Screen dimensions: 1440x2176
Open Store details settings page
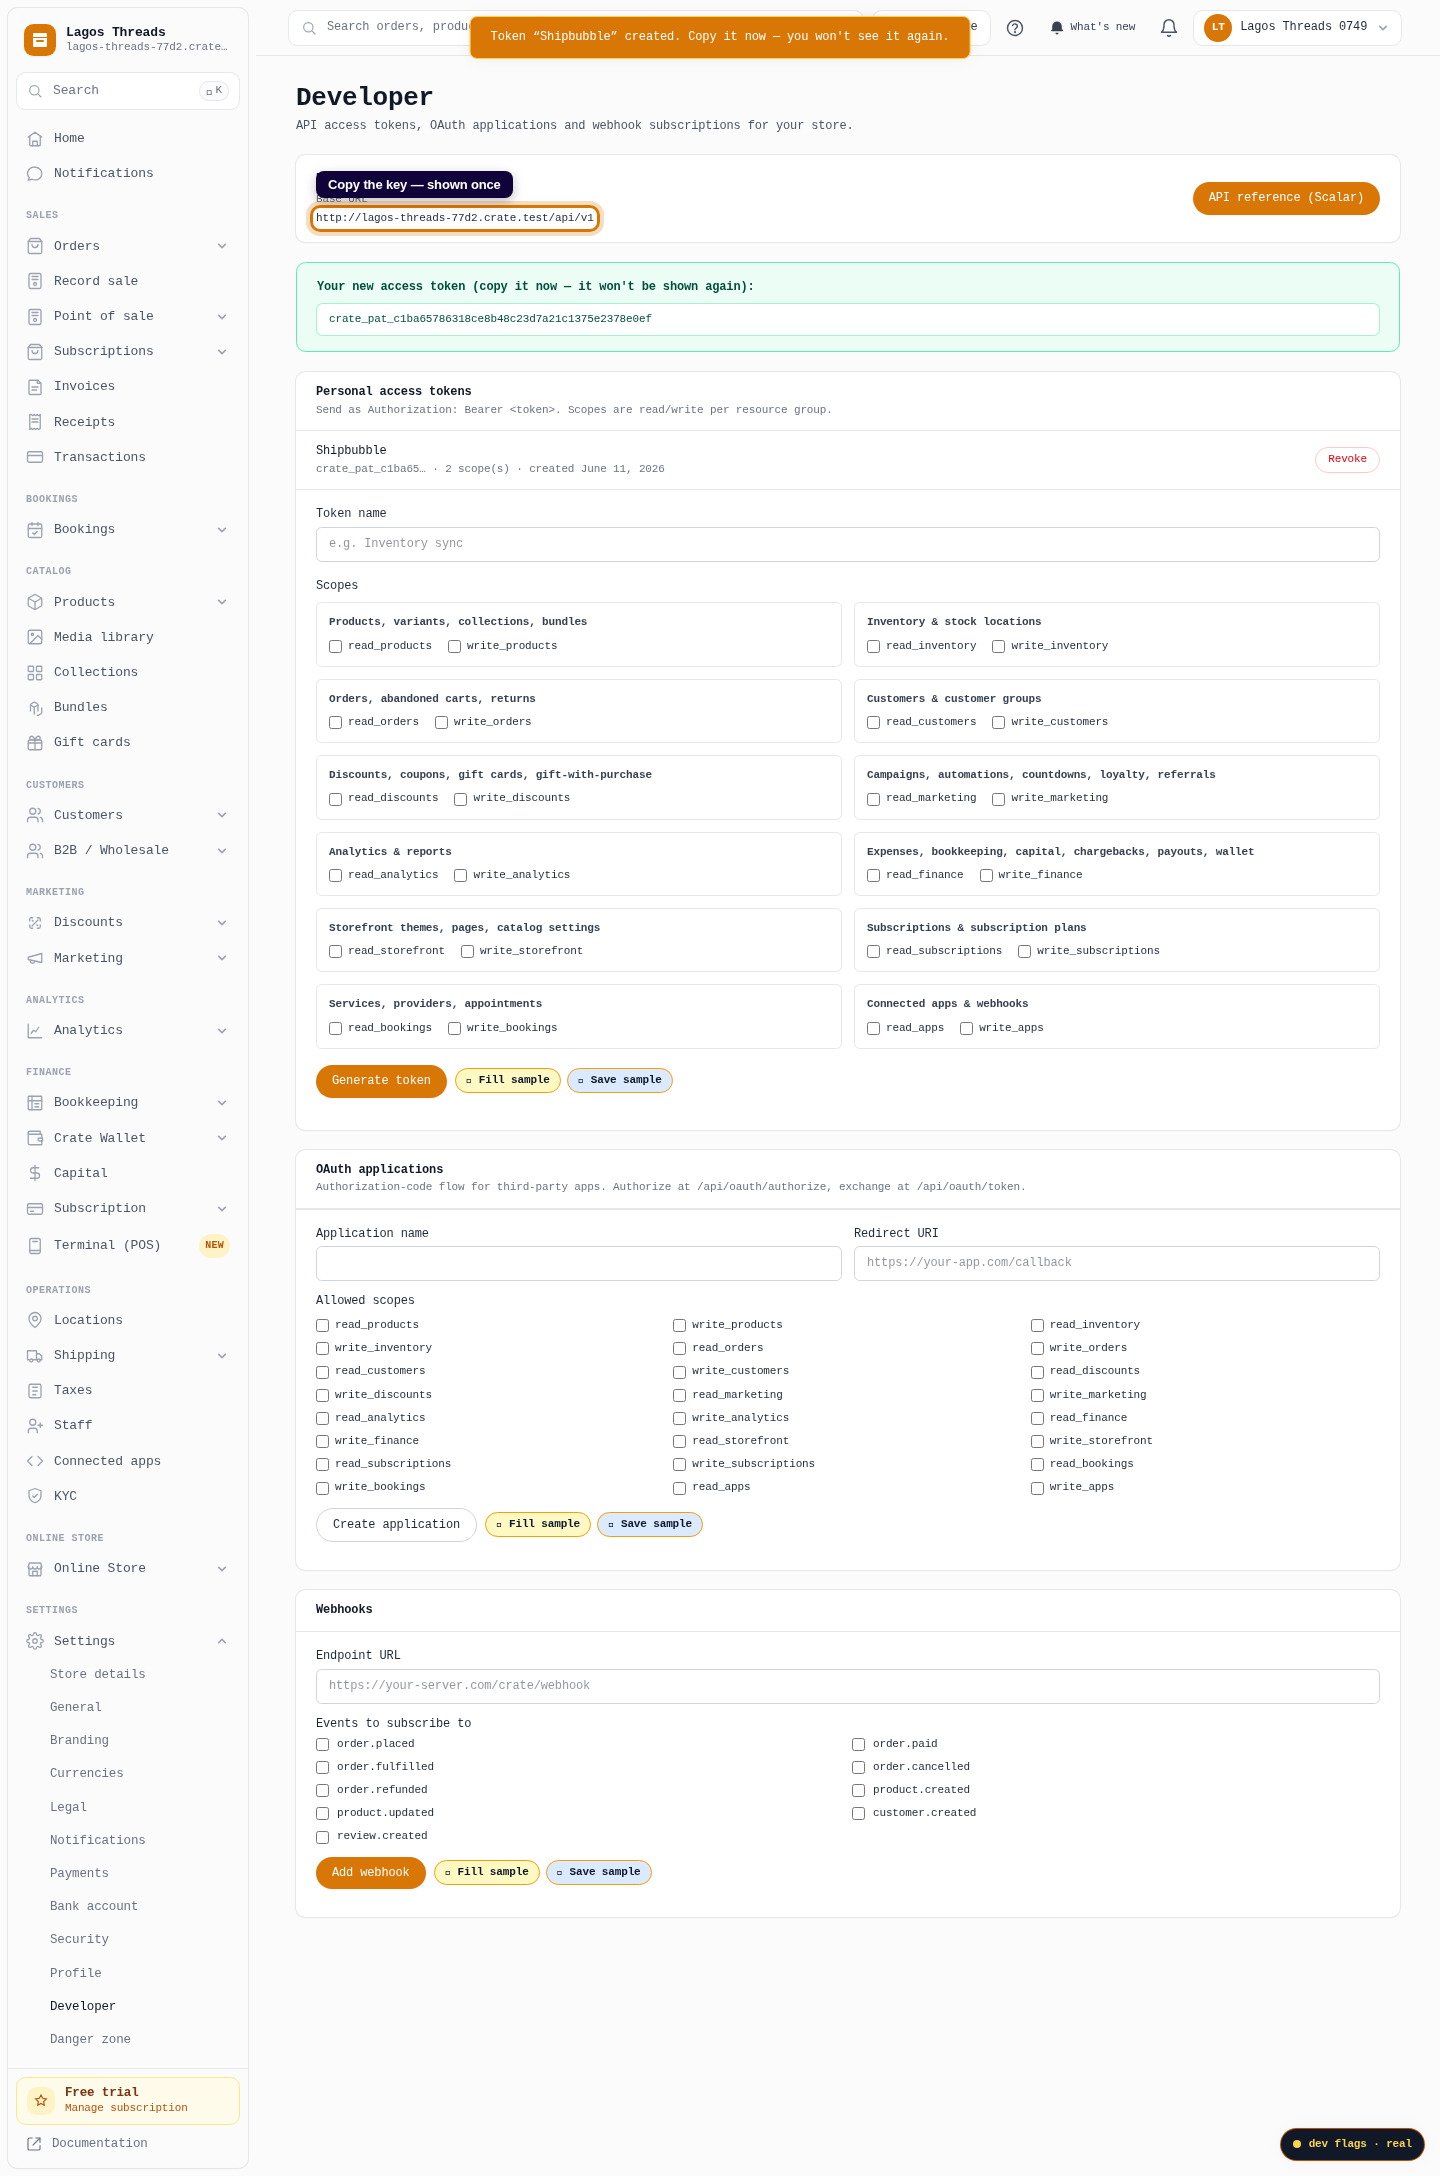point(98,1674)
